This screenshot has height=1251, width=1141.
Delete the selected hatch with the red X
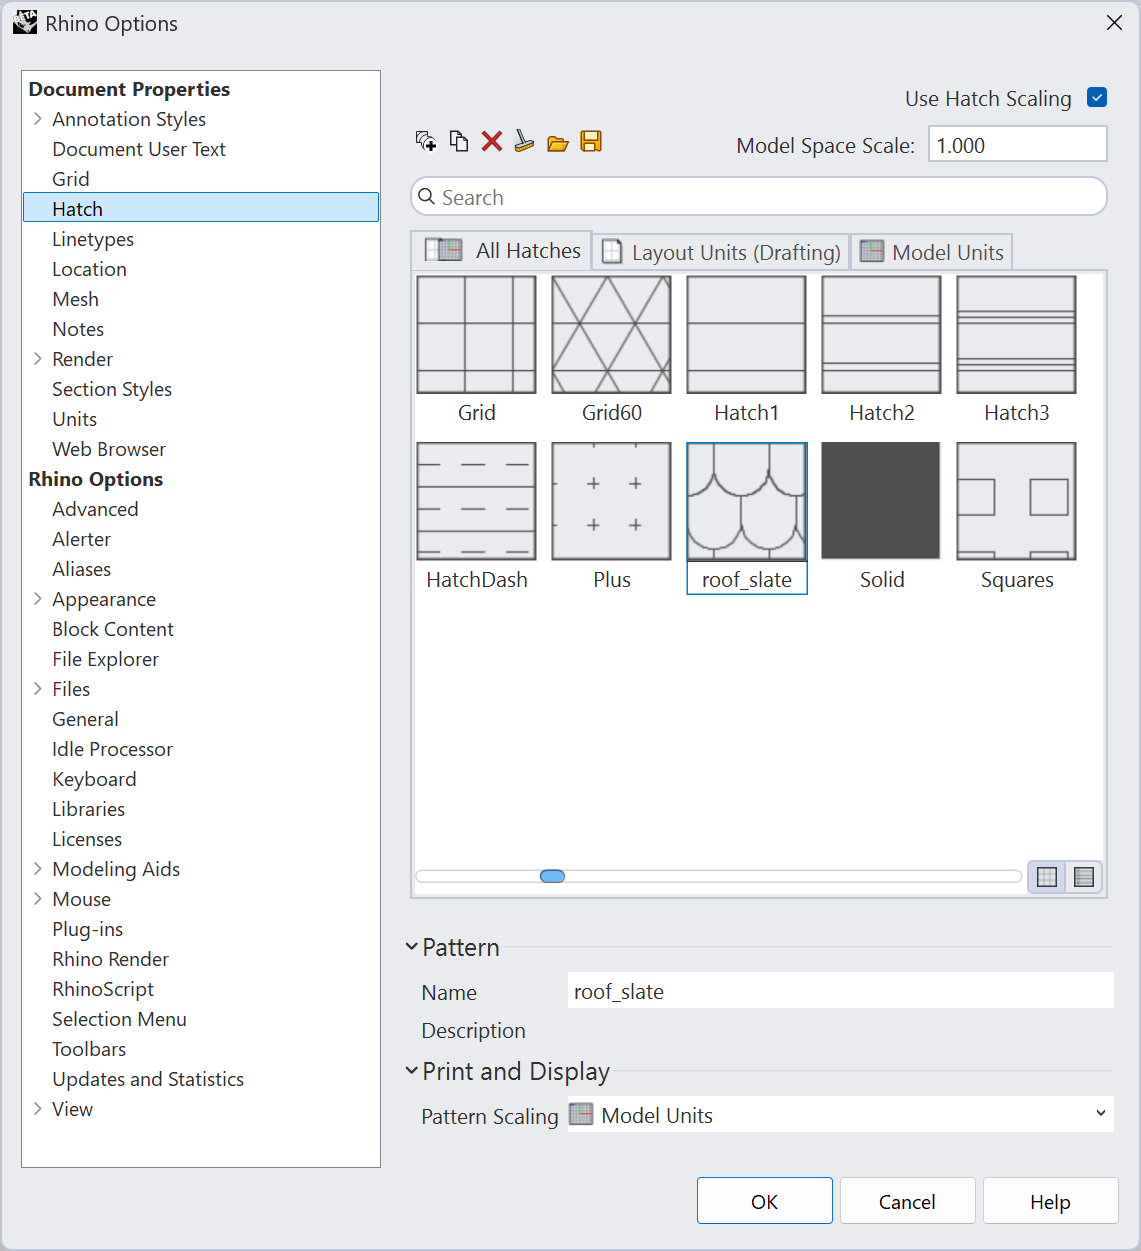click(x=492, y=141)
